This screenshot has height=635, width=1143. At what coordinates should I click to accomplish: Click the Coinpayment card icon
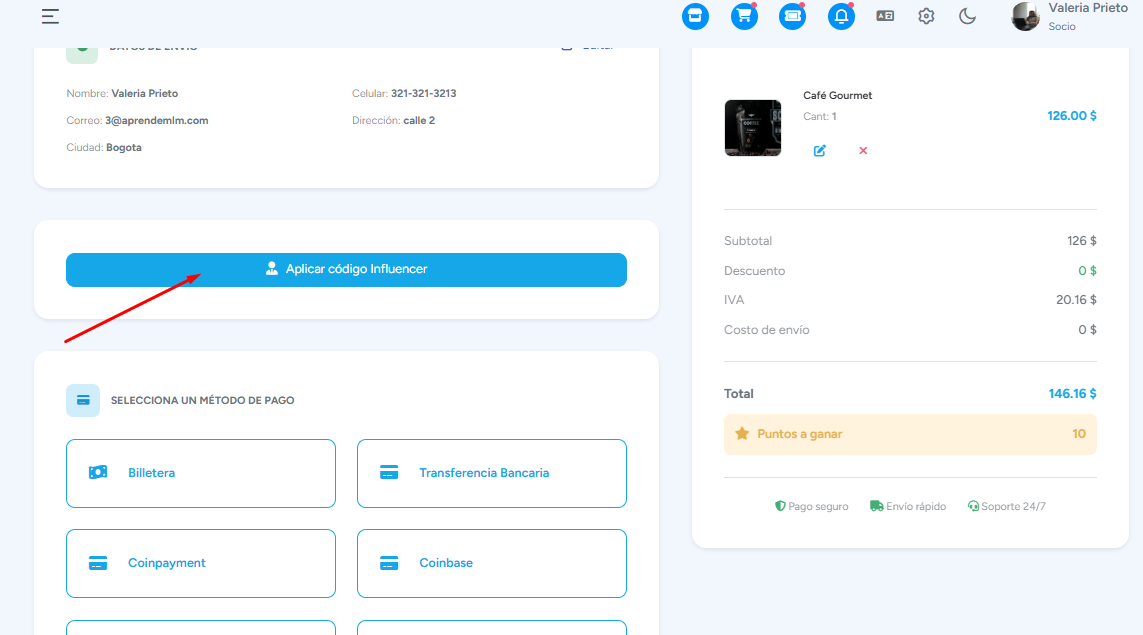pos(98,563)
